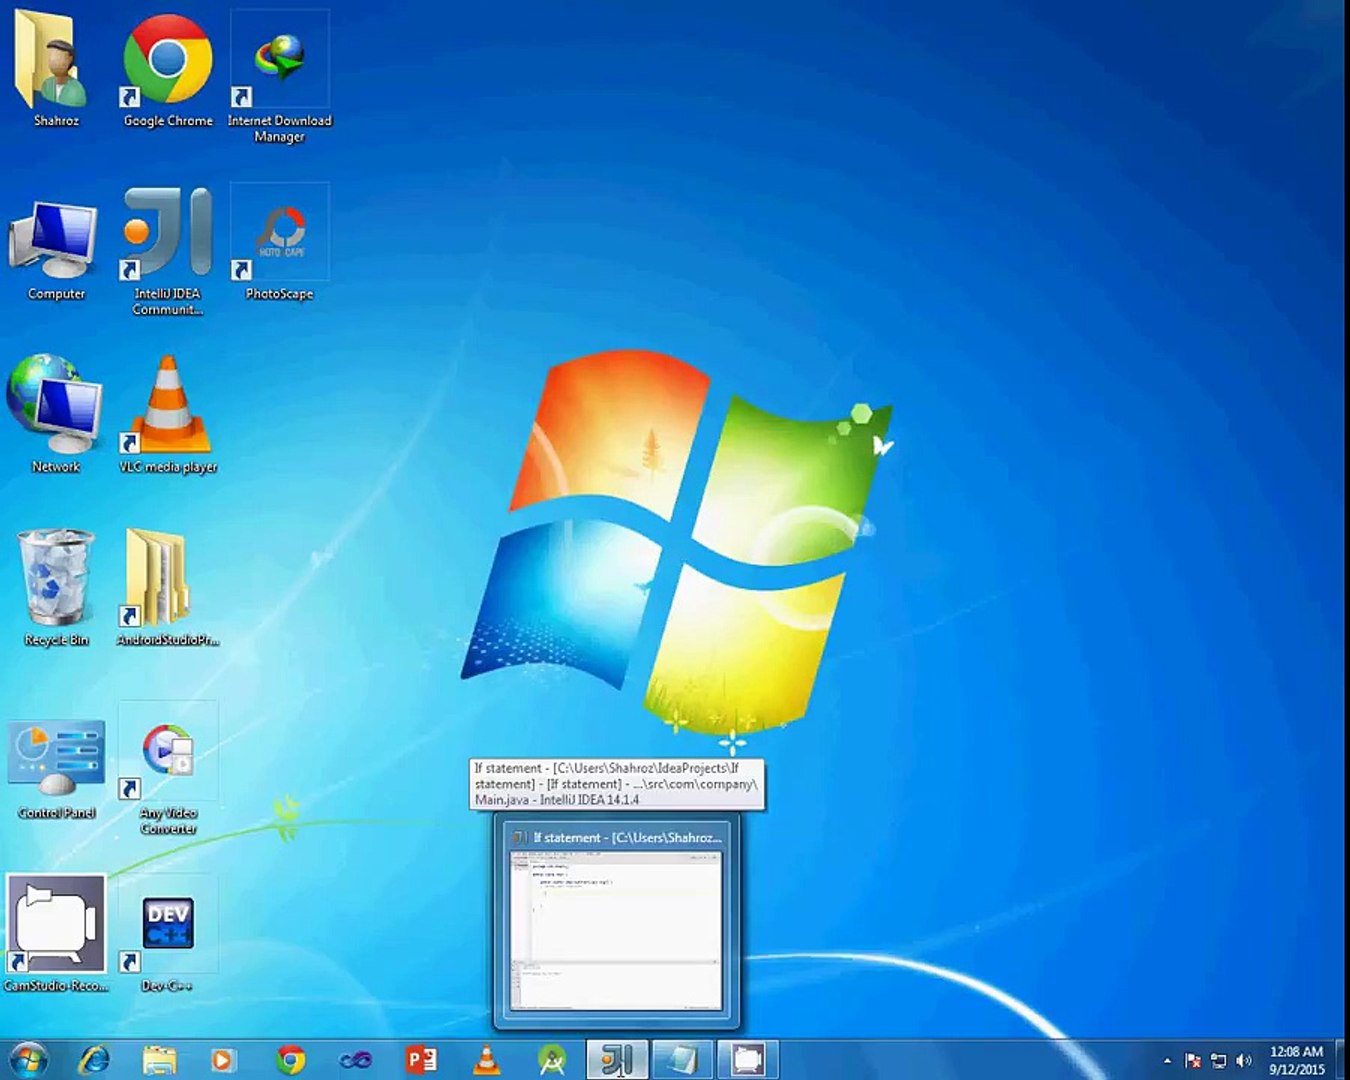This screenshot has width=1350, height=1080.
Task: Show hidden system tray icons
Action: (x=1167, y=1060)
